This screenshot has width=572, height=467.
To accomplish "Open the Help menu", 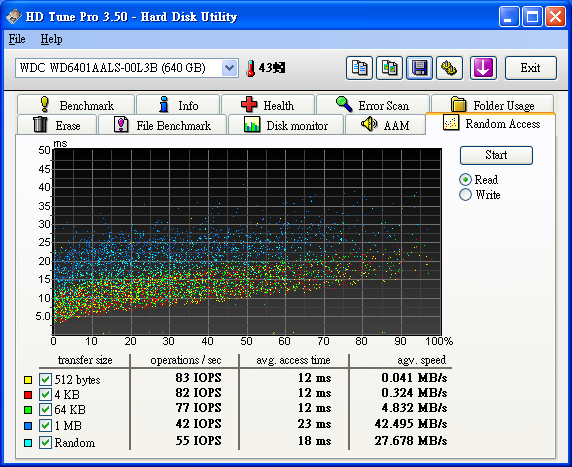I will coord(51,39).
